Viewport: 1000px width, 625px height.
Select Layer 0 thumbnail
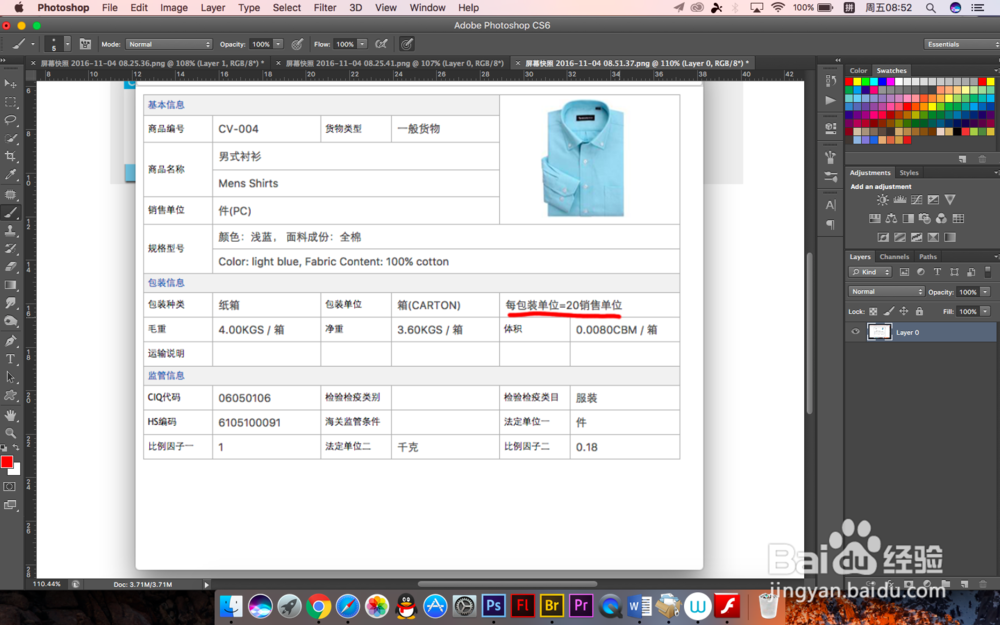pyautogui.click(x=879, y=332)
